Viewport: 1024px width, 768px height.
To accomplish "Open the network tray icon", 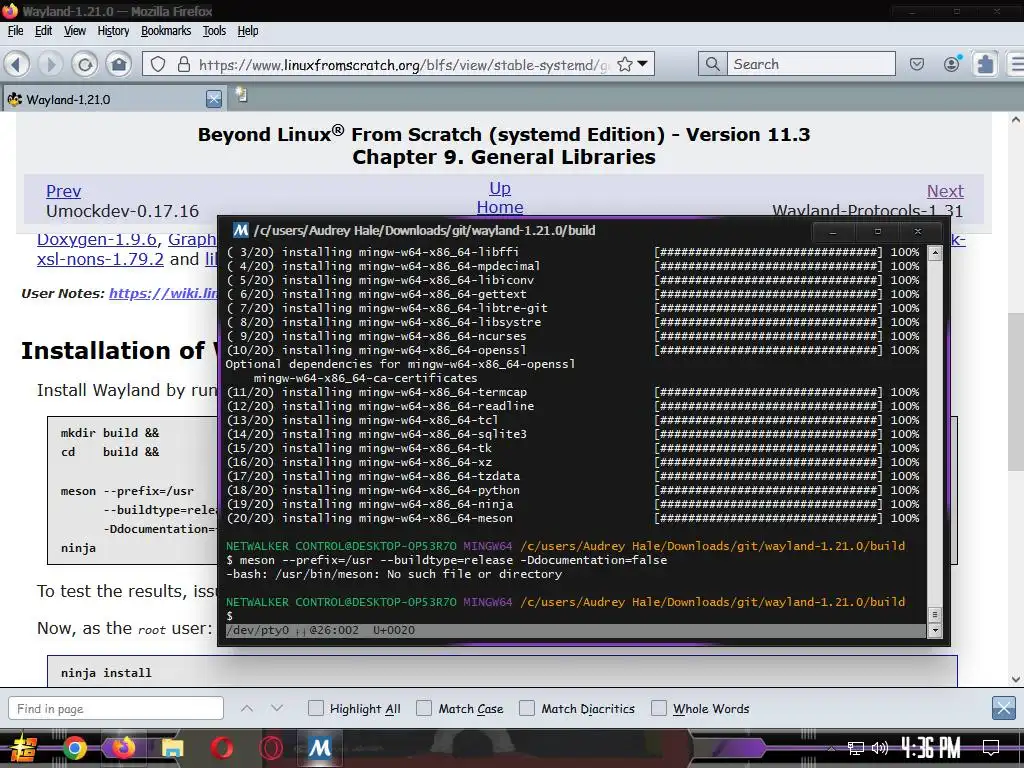I will [x=856, y=748].
